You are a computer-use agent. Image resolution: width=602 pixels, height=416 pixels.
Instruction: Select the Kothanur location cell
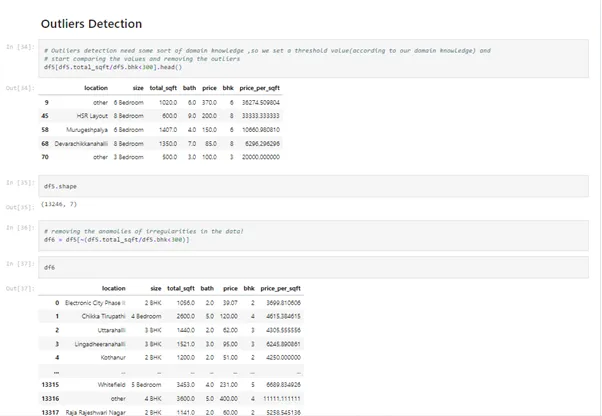[113, 358]
